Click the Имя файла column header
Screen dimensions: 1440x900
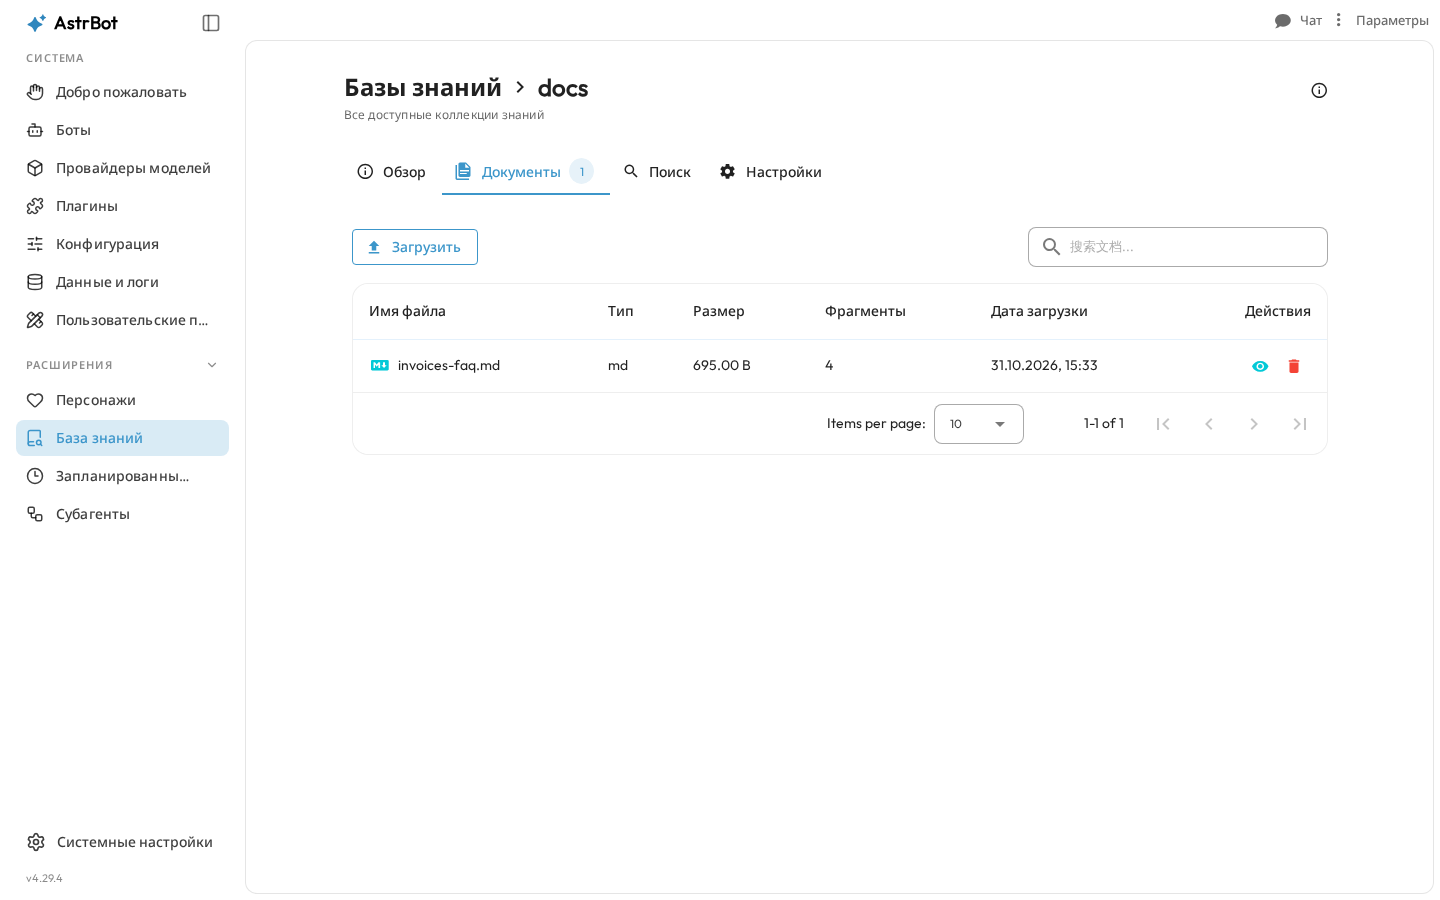coord(407,311)
